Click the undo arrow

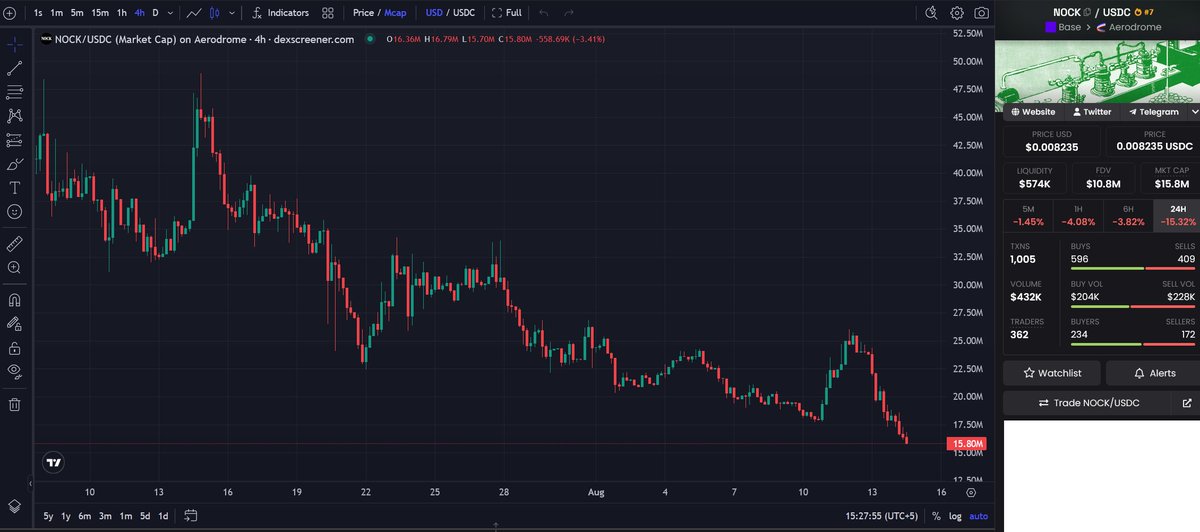pyautogui.click(x=544, y=13)
